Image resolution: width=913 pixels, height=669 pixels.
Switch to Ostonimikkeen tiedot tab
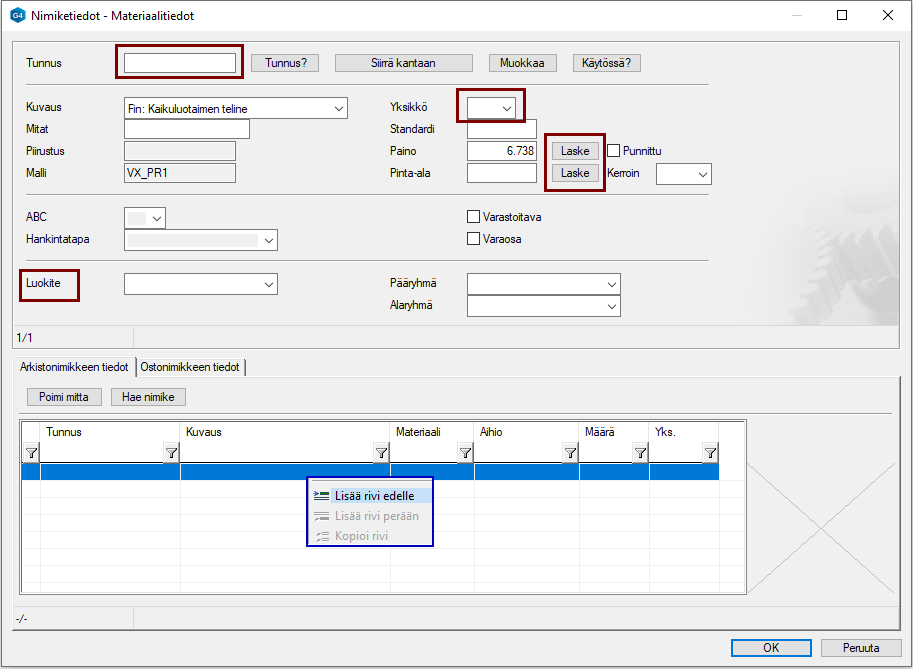tap(190, 367)
